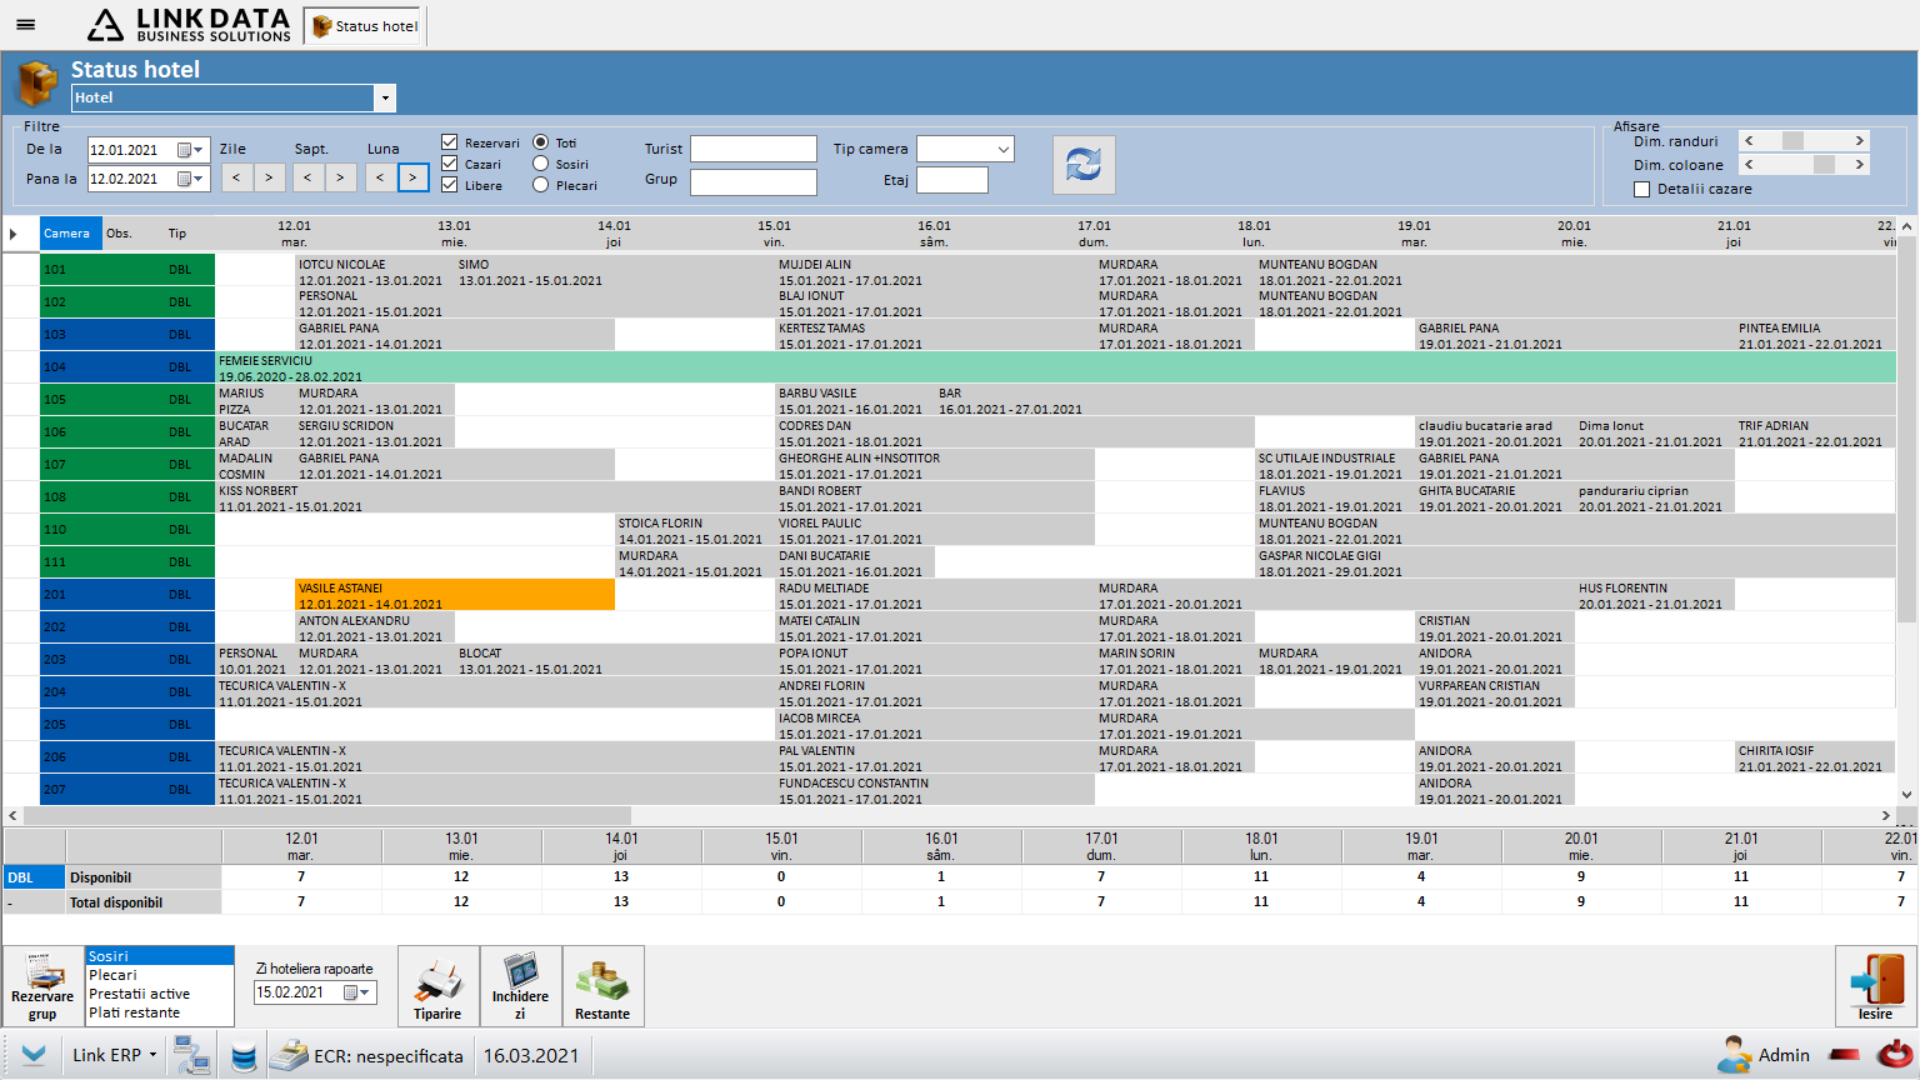Click the Rezervare grup icon
This screenshot has width=1920, height=1080.
point(42,986)
